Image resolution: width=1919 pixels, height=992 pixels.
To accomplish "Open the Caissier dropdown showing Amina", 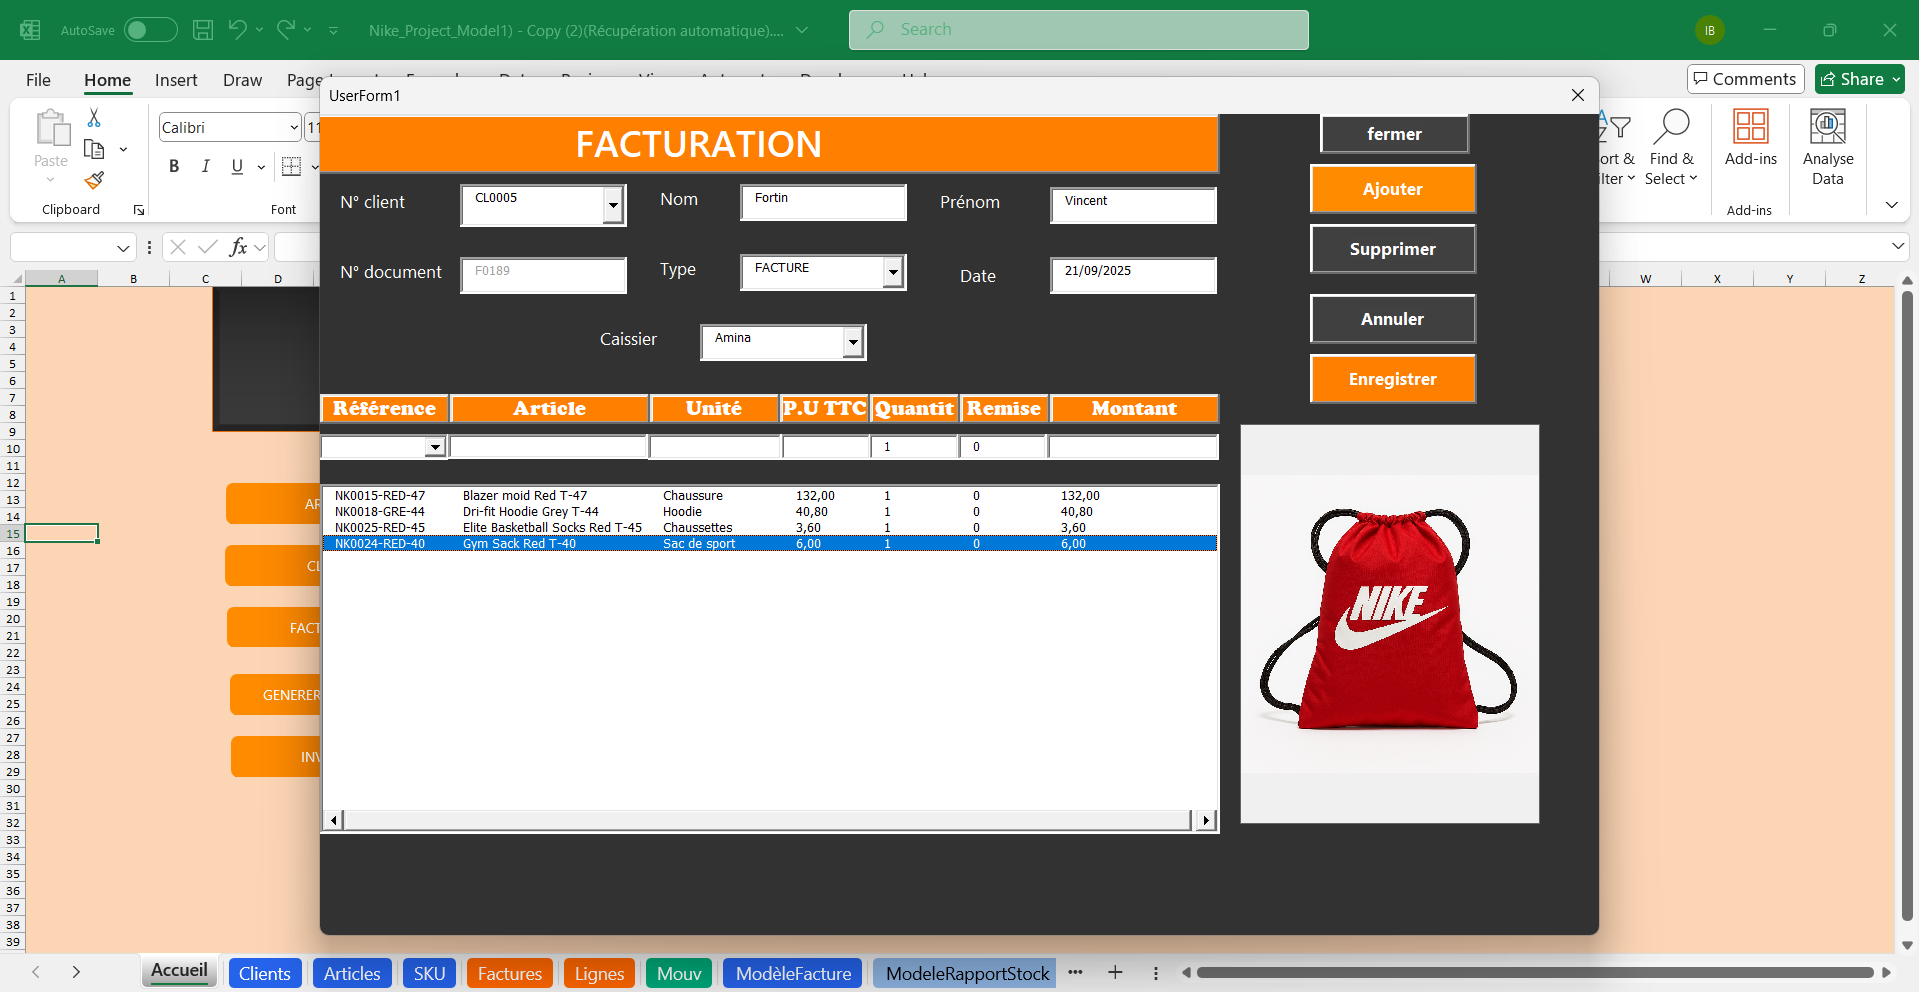I will pyautogui.click(x=852, y=342).
